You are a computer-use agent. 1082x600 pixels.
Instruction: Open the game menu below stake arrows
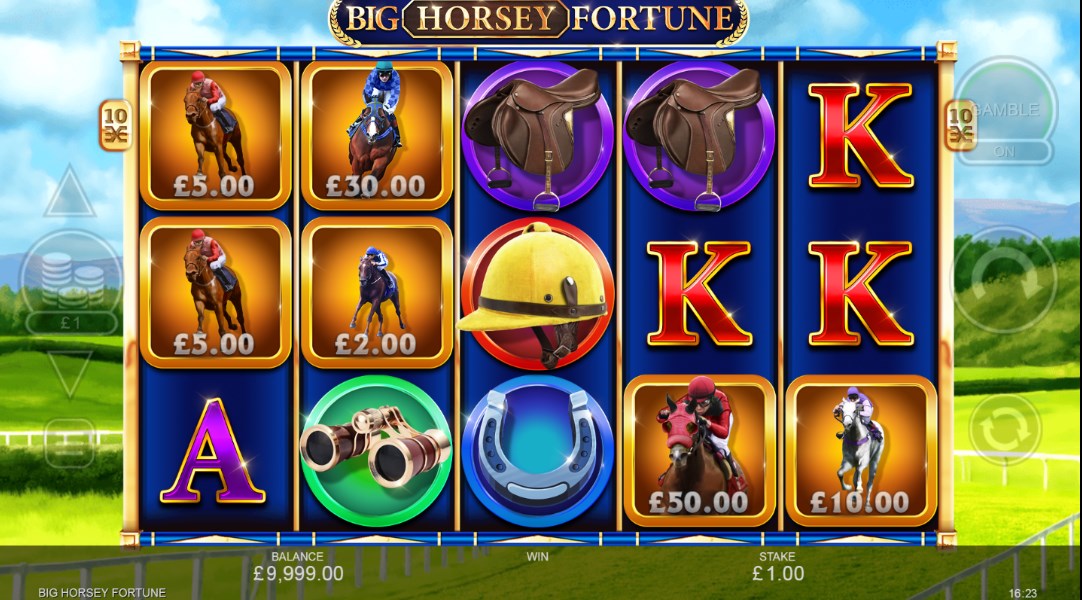click(70, 443)
